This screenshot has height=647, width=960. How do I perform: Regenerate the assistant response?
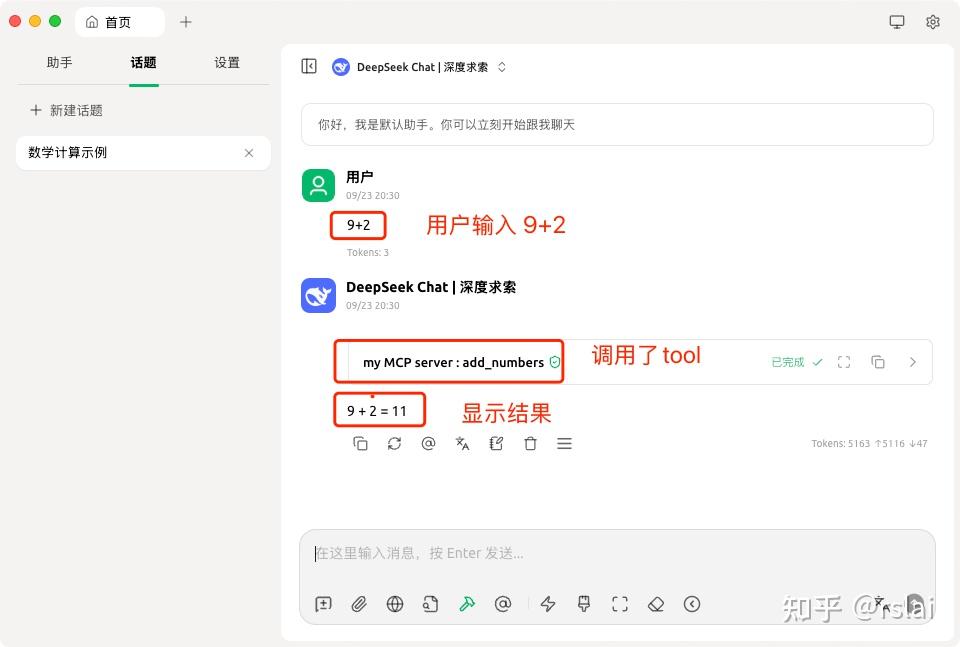click(394, 443)
